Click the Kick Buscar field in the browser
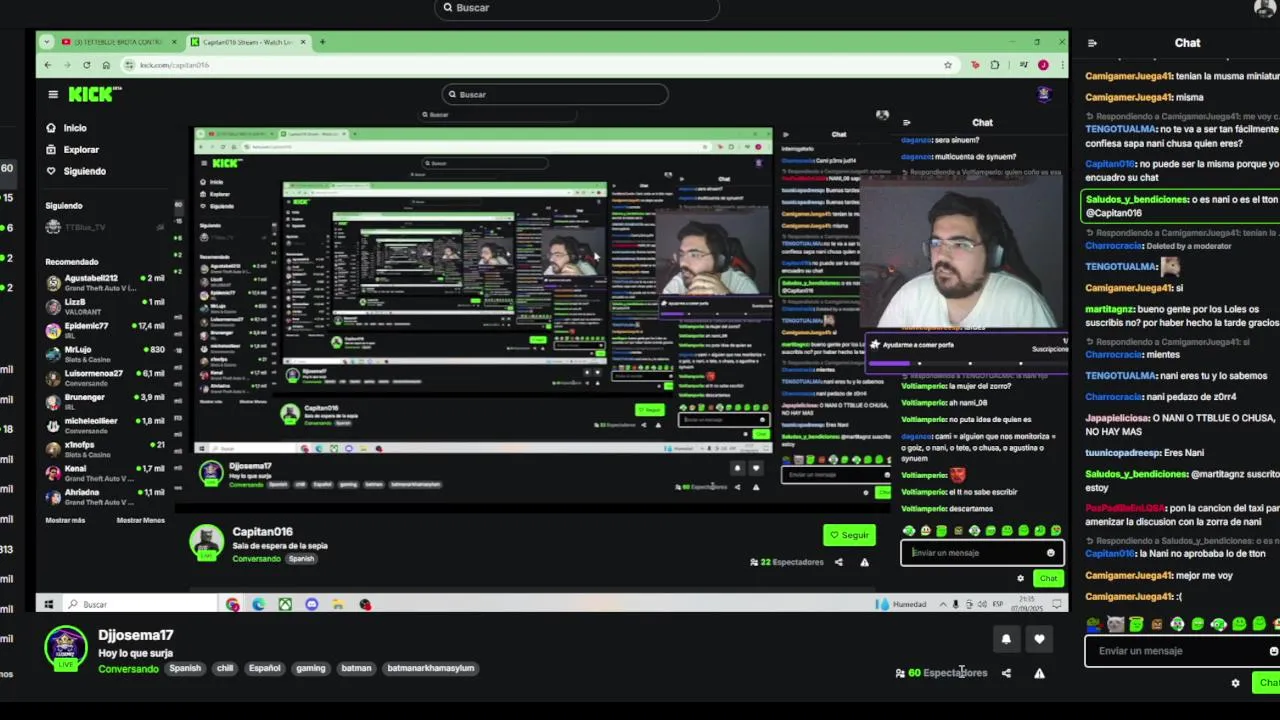 tap(555, 94)
